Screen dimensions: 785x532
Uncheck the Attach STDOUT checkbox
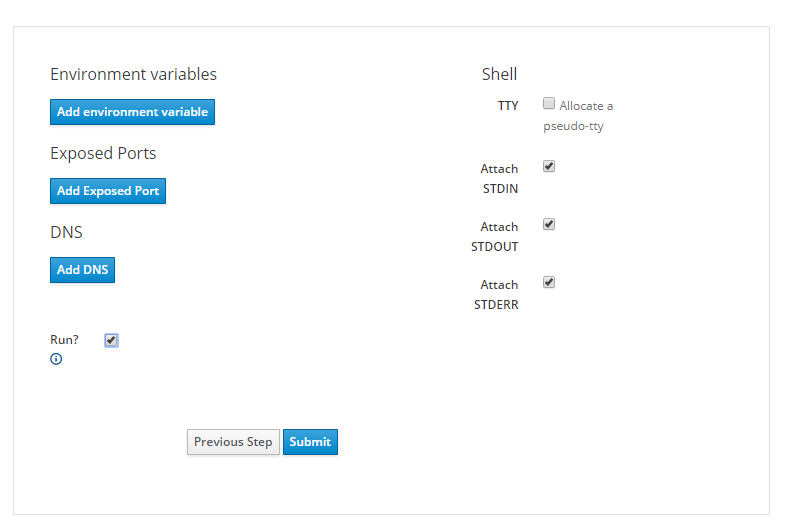(x=549, y=224)
